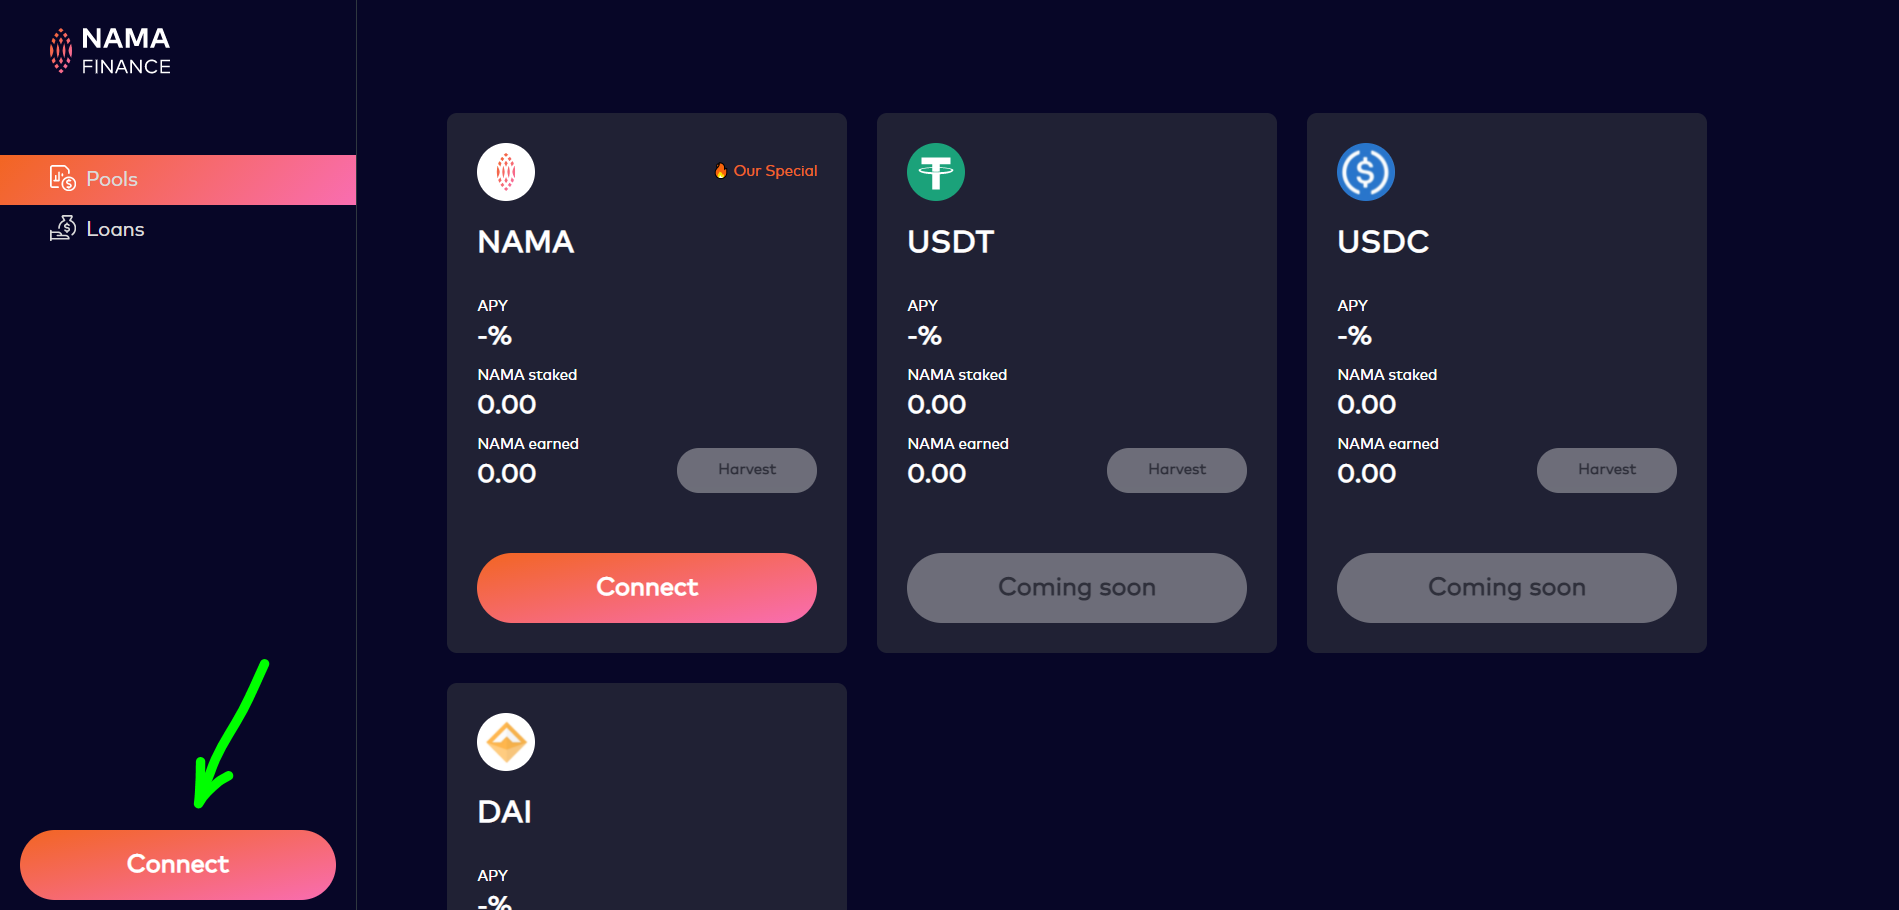Click the flame icon beside Our Special
This screenshot has height=910, width=1899.
pos(721,171)
